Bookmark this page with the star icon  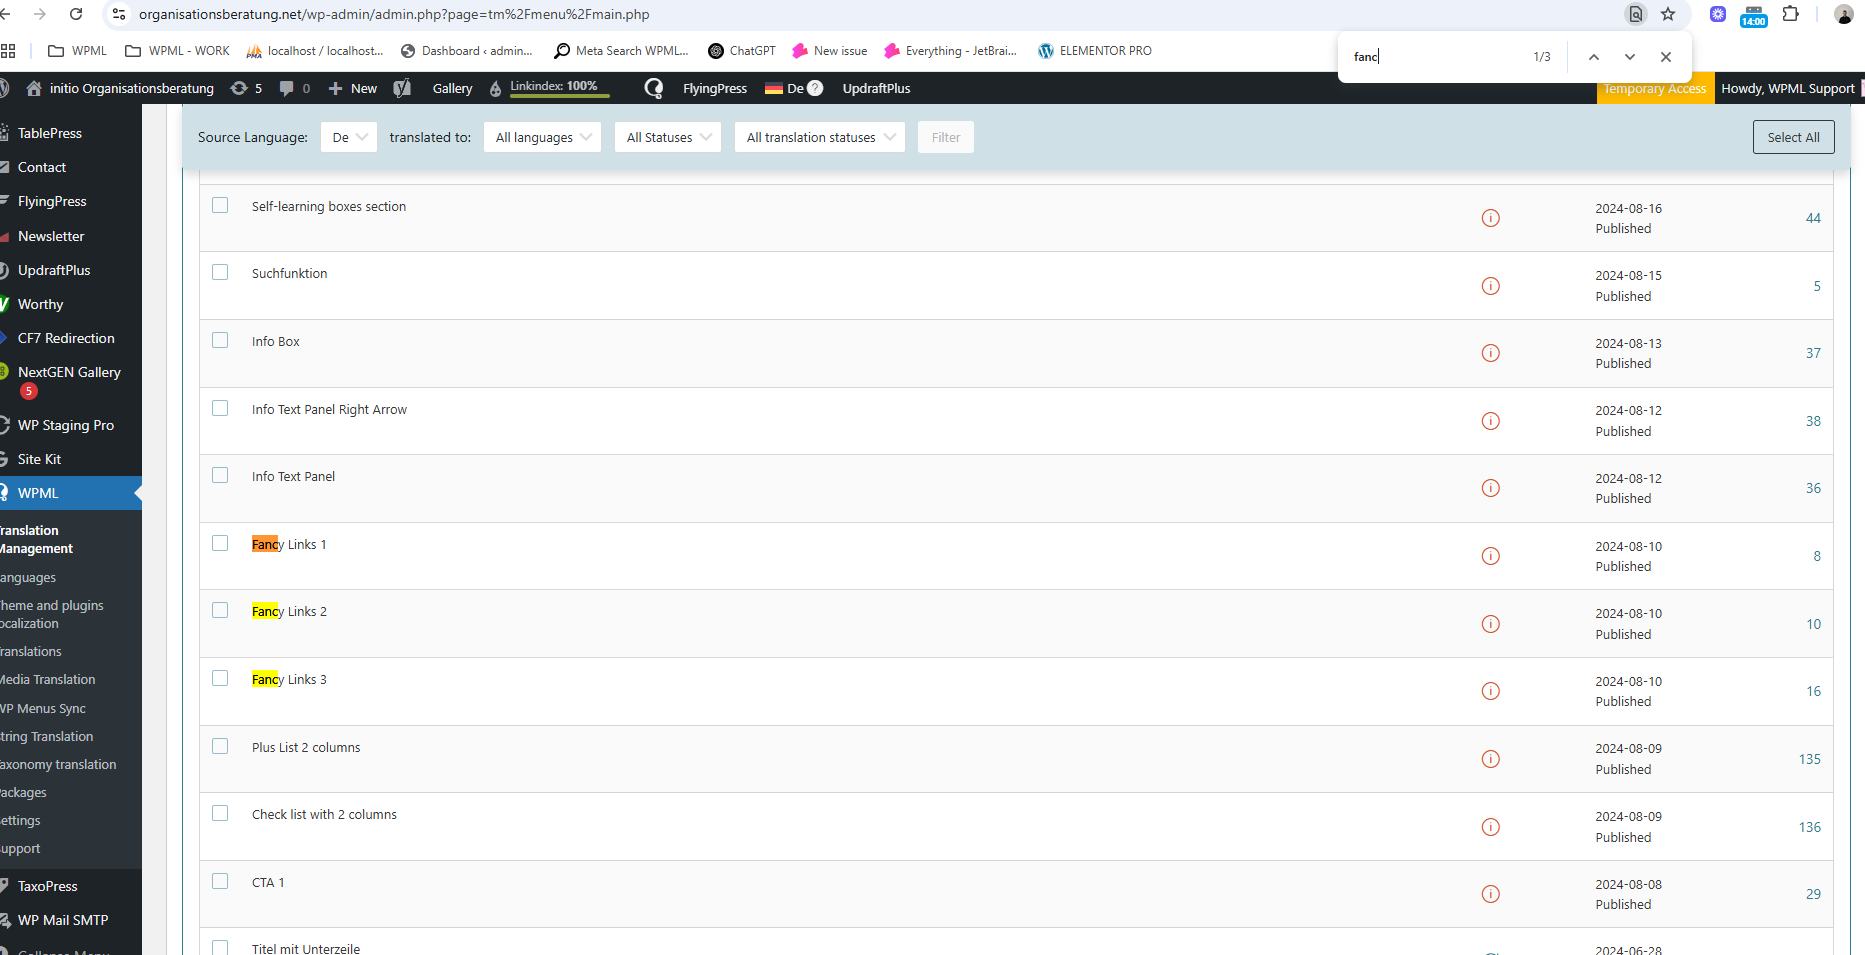(x=1668, y=14)
